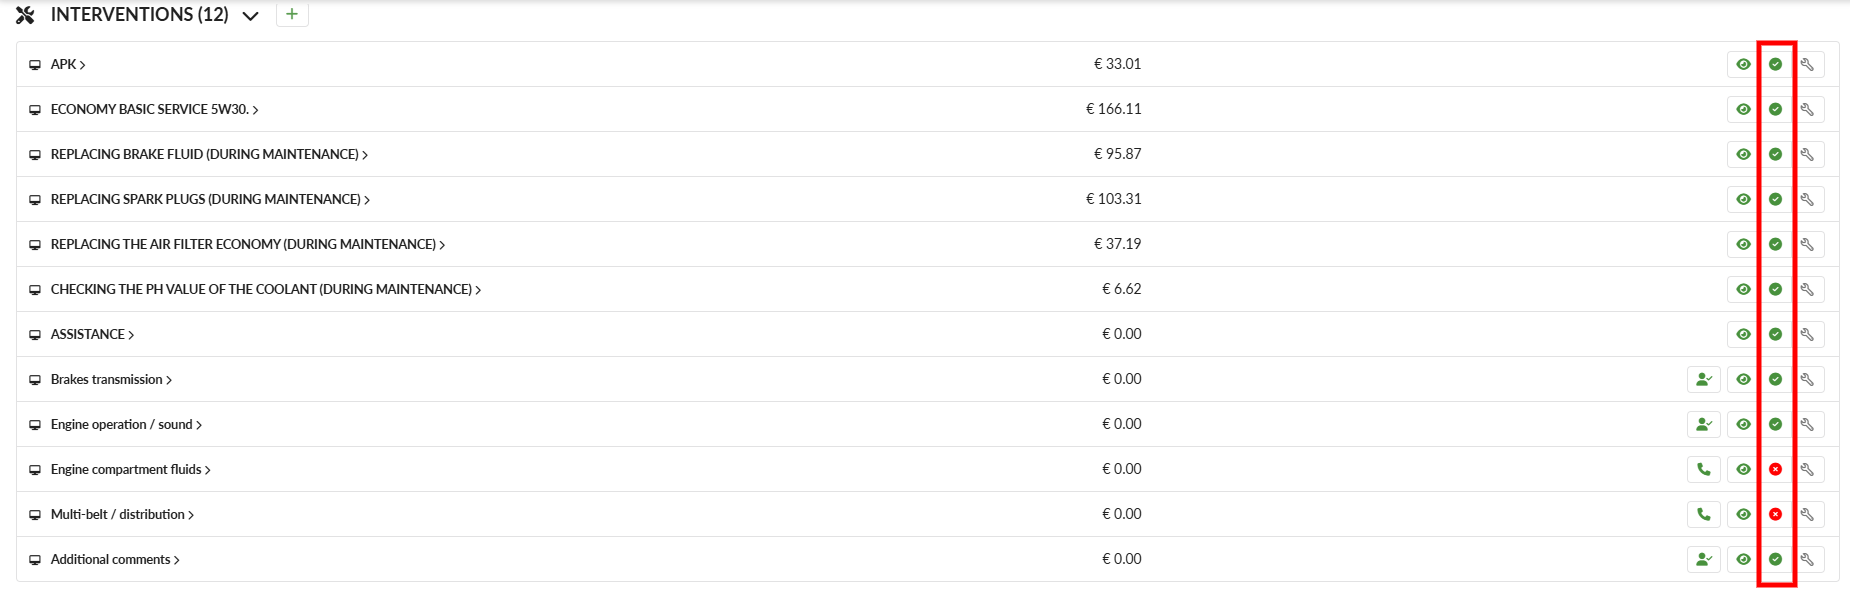The image size is (1850, 594).
Task: Add a new intervention with plus button
Action: pyautogui.click(x=292, y=14)
